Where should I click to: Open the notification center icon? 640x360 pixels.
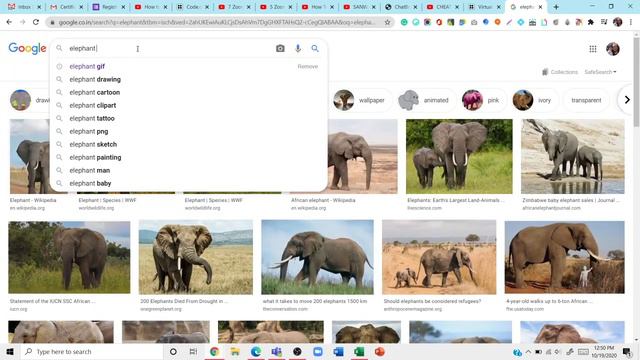[627, 351]
